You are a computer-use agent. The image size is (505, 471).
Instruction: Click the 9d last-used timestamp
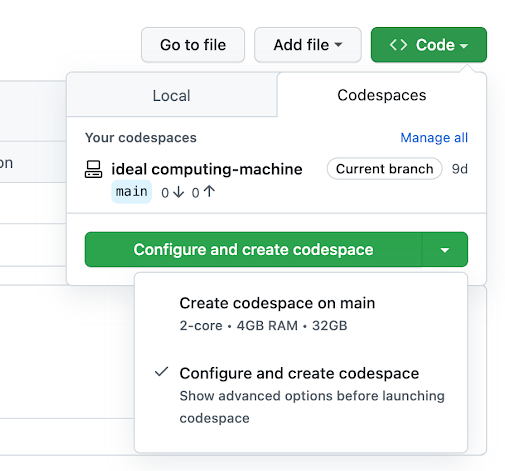pyautogui.click(x=460, y=169)
